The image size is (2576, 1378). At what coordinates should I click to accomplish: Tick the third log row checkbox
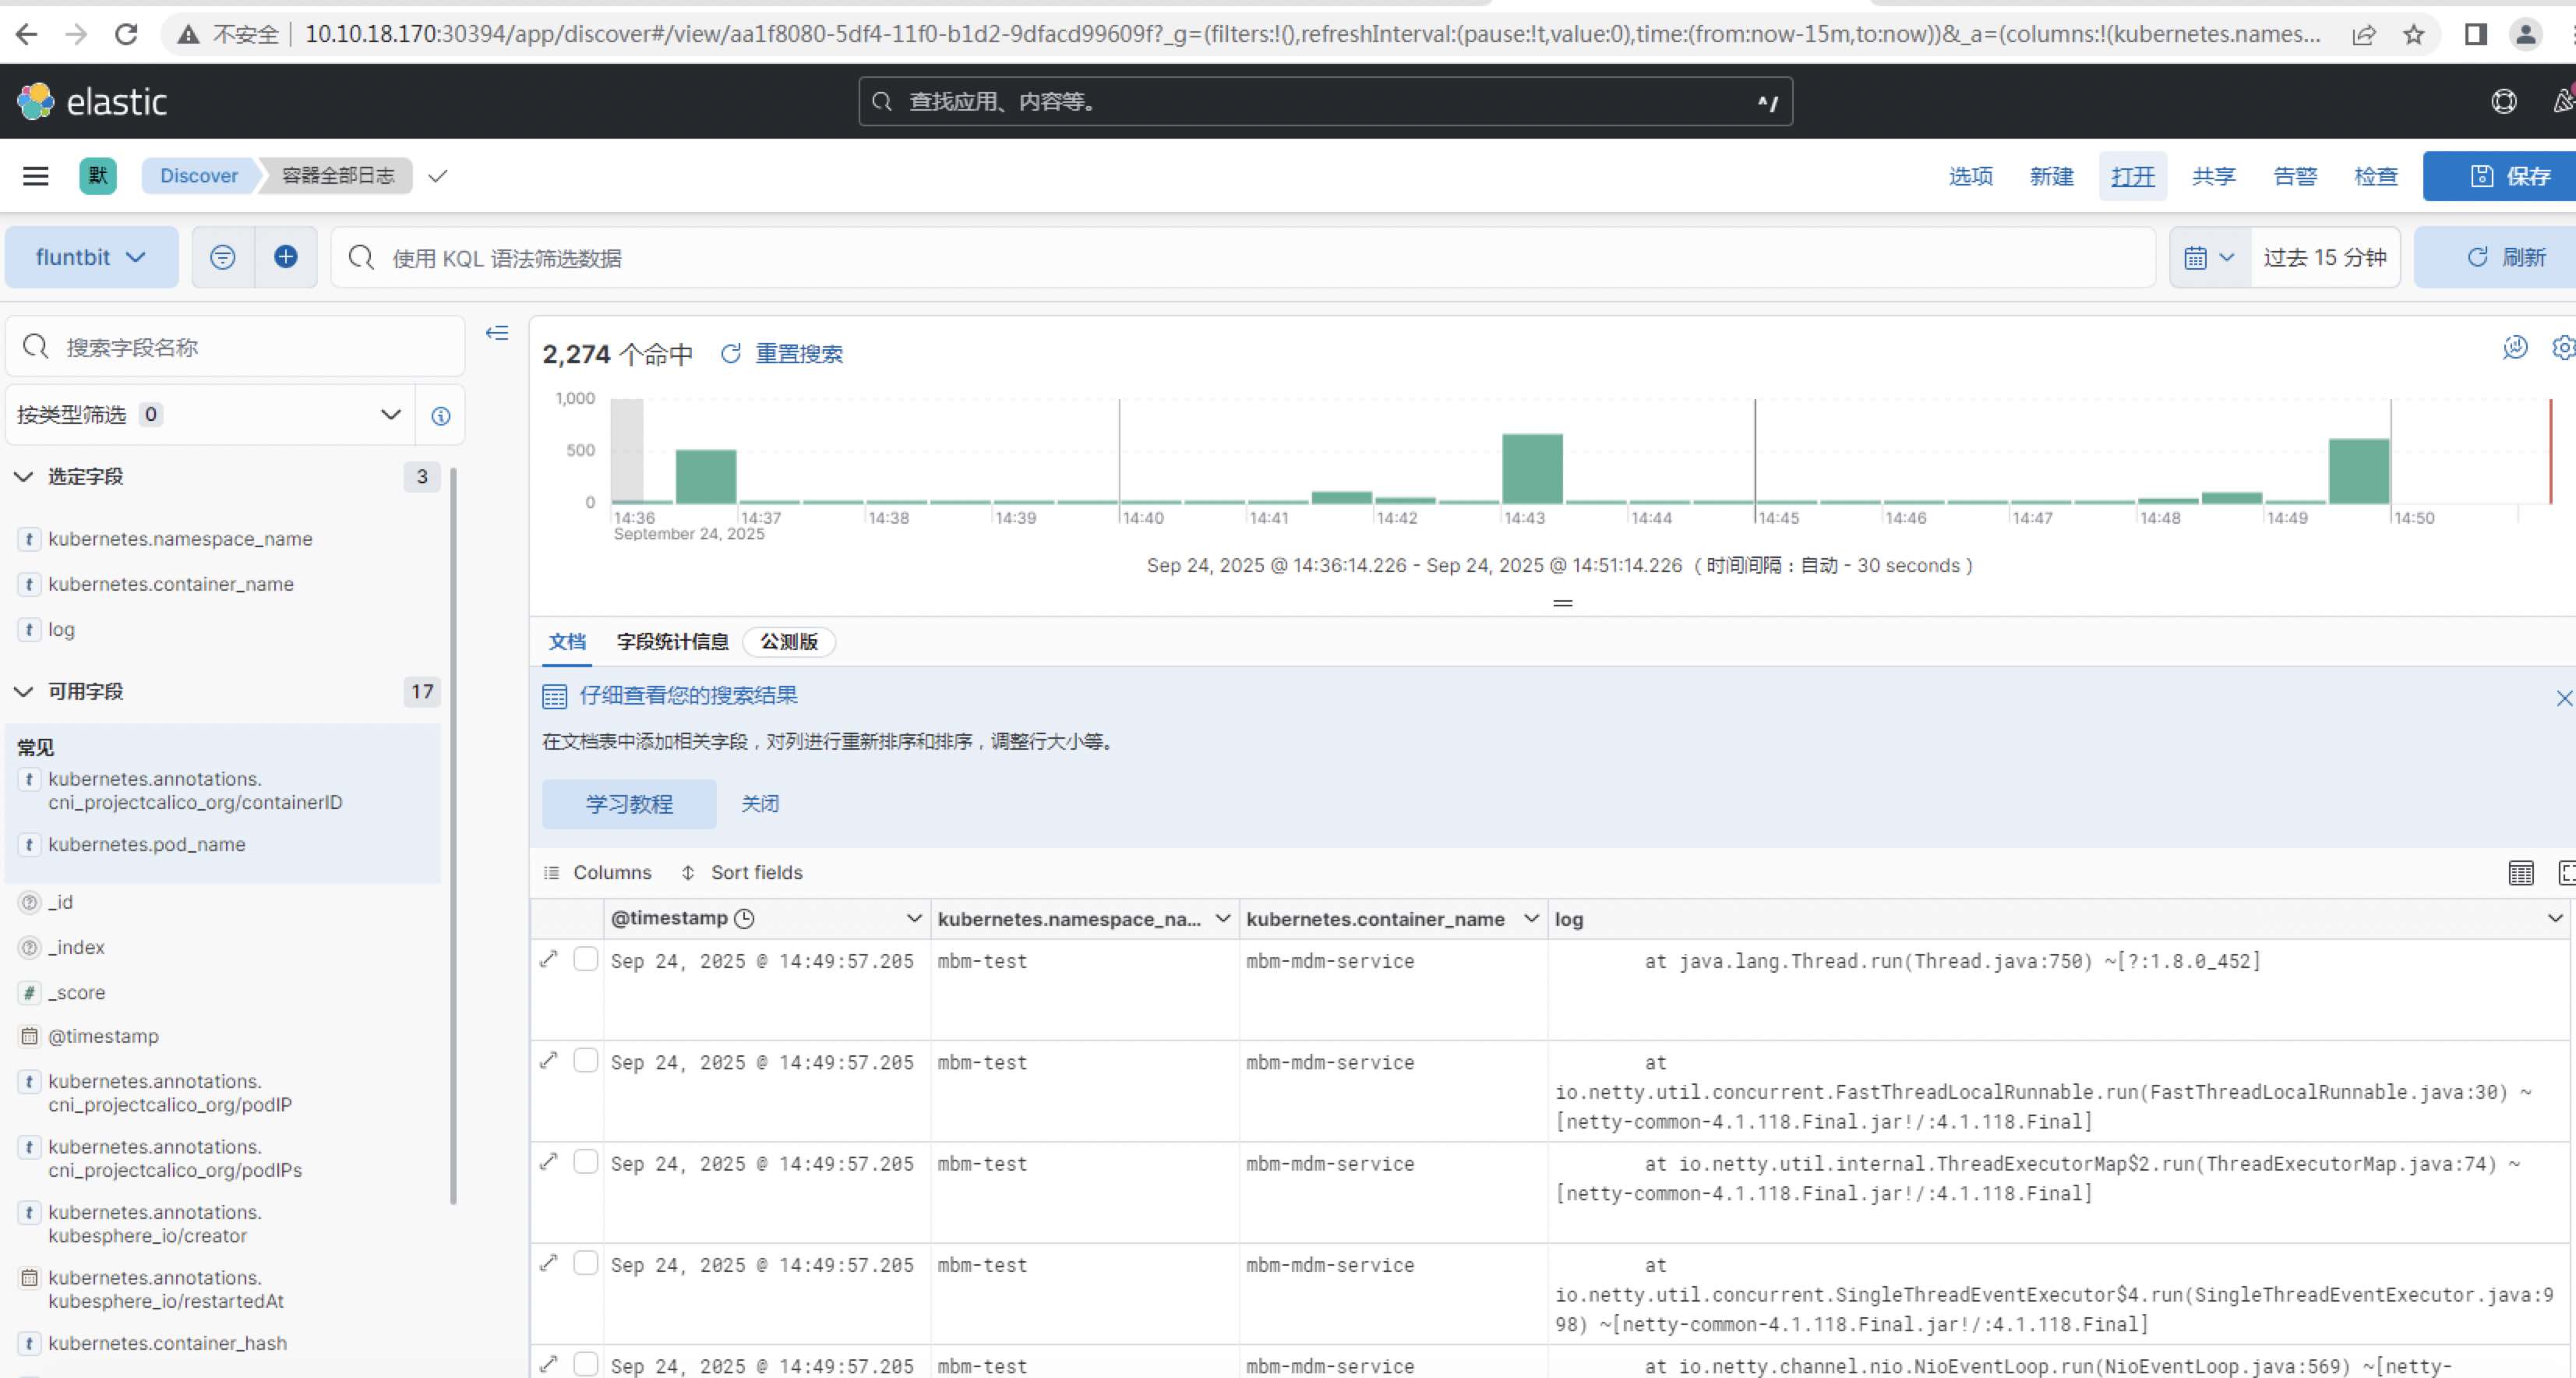(x=586, y=1162)
